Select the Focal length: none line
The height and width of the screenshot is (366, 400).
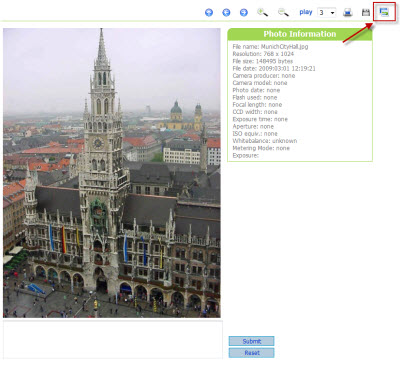257,105
